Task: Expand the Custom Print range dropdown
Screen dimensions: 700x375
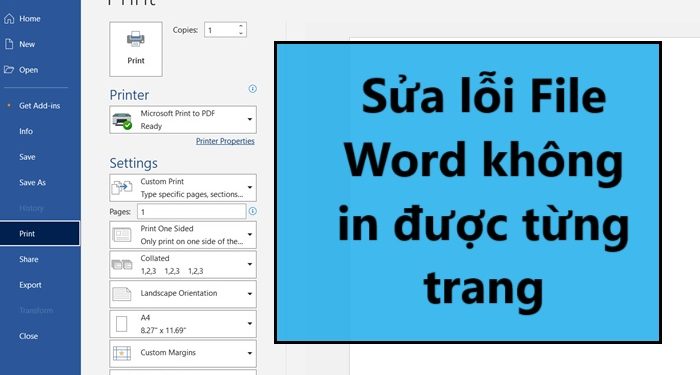Action: (183, 188)
